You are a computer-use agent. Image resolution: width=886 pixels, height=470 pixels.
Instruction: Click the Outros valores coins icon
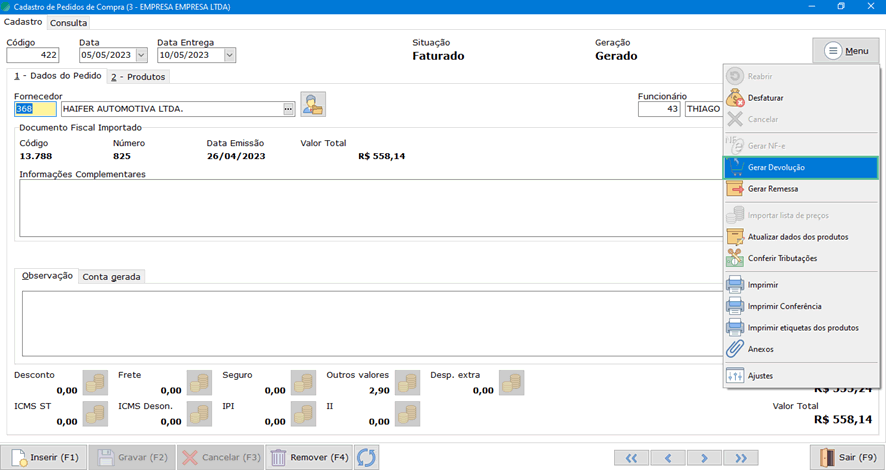point(407,383)
